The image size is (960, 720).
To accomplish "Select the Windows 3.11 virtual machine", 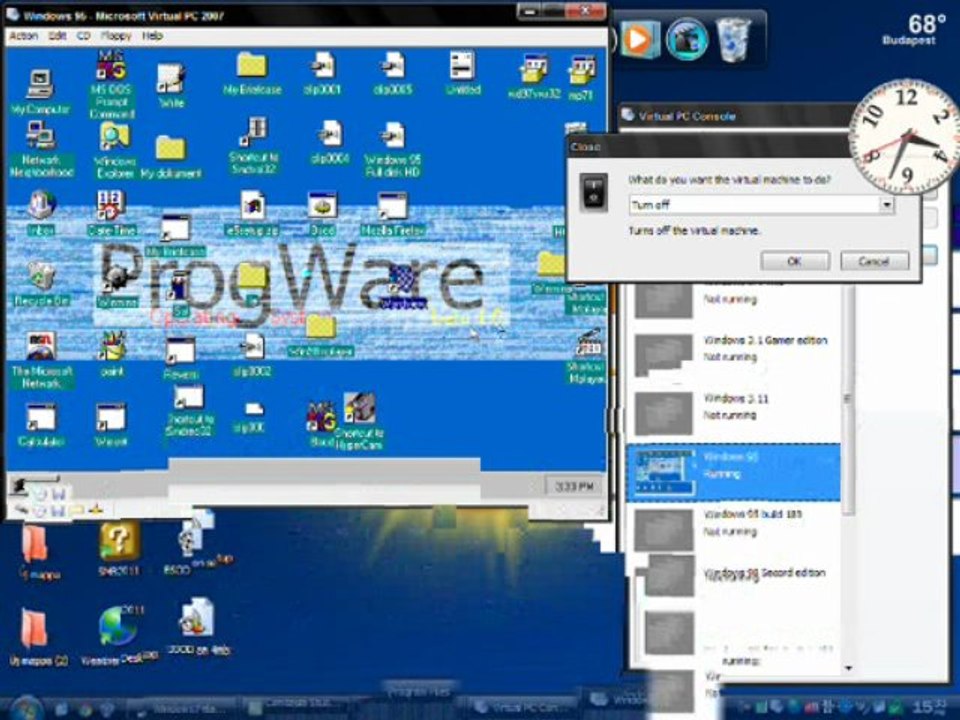I will [735, 412].
